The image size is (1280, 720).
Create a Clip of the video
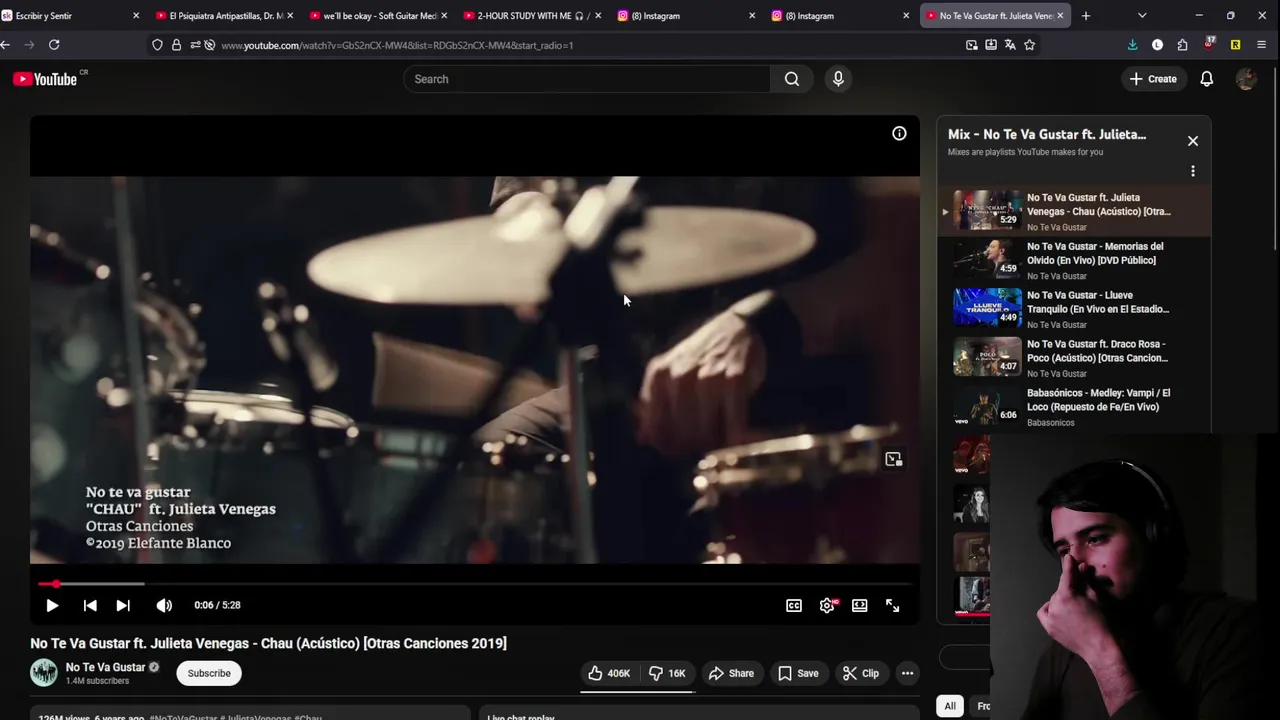(x=860, y=673)
